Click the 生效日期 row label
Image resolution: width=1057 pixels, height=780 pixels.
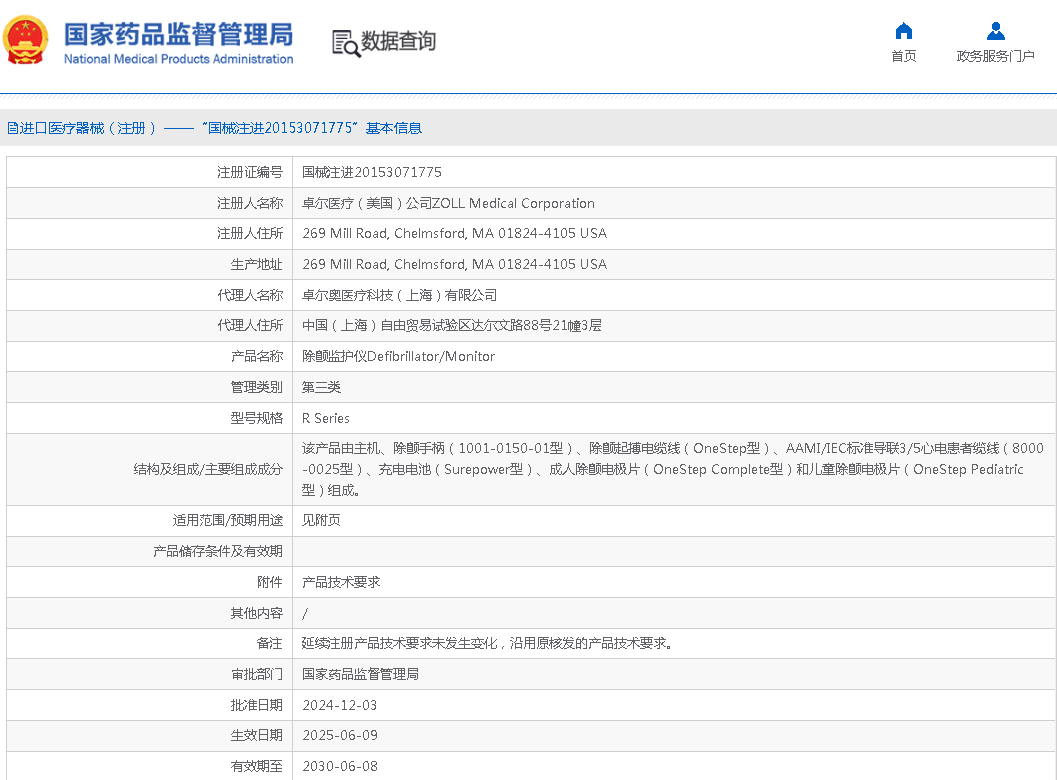[x=256, y=736]
